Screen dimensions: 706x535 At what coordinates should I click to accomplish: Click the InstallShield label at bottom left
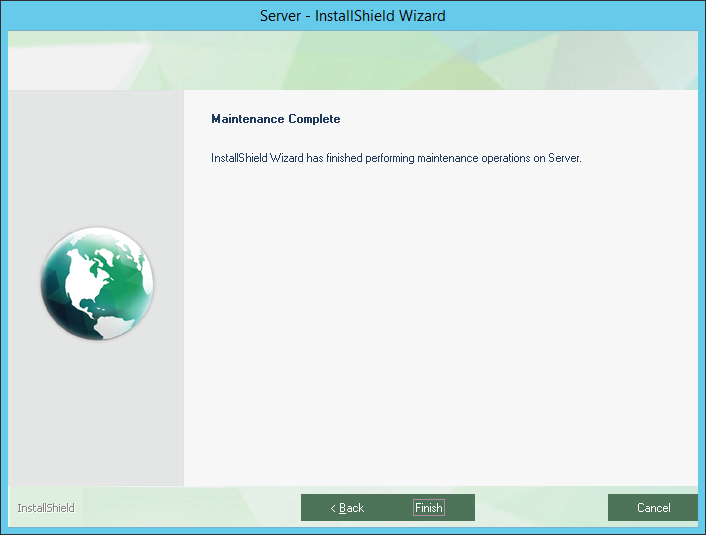click(46, 508)
